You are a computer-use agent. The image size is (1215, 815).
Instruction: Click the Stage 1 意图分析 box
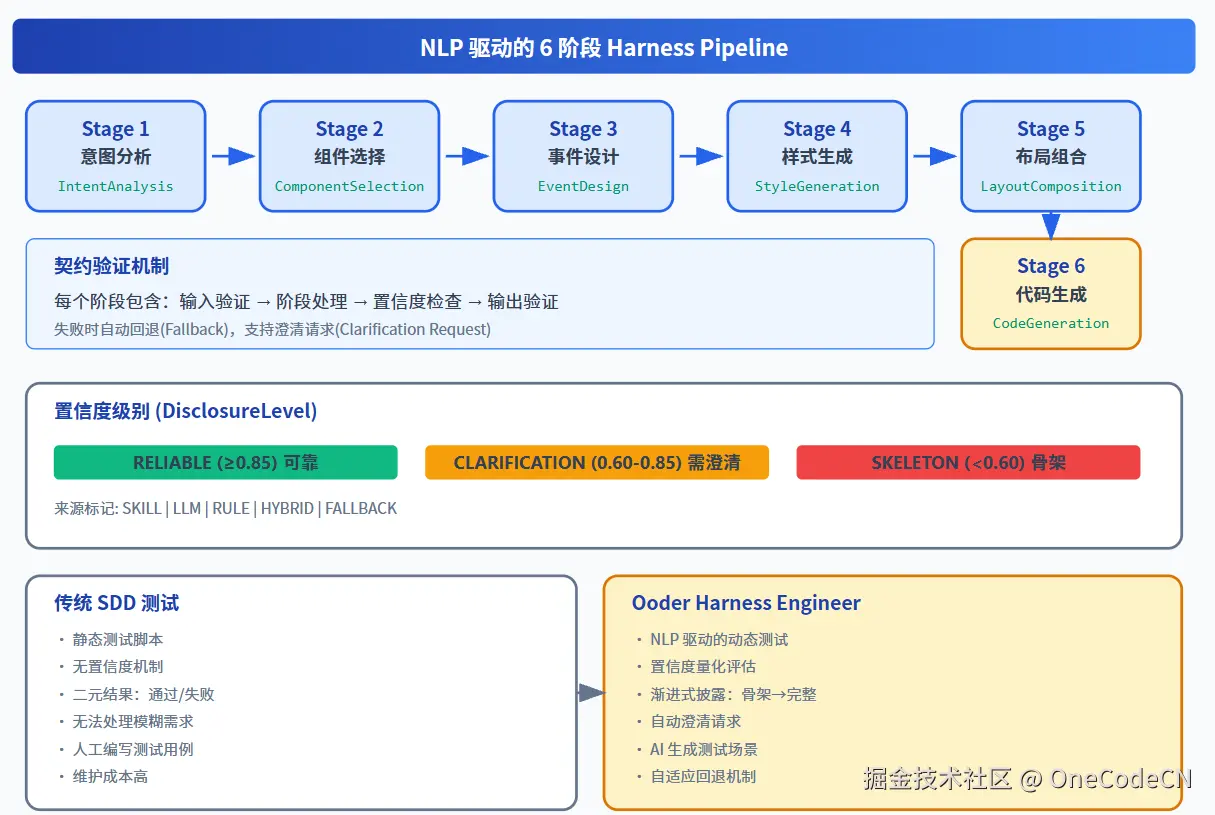[x=115, y=156]
